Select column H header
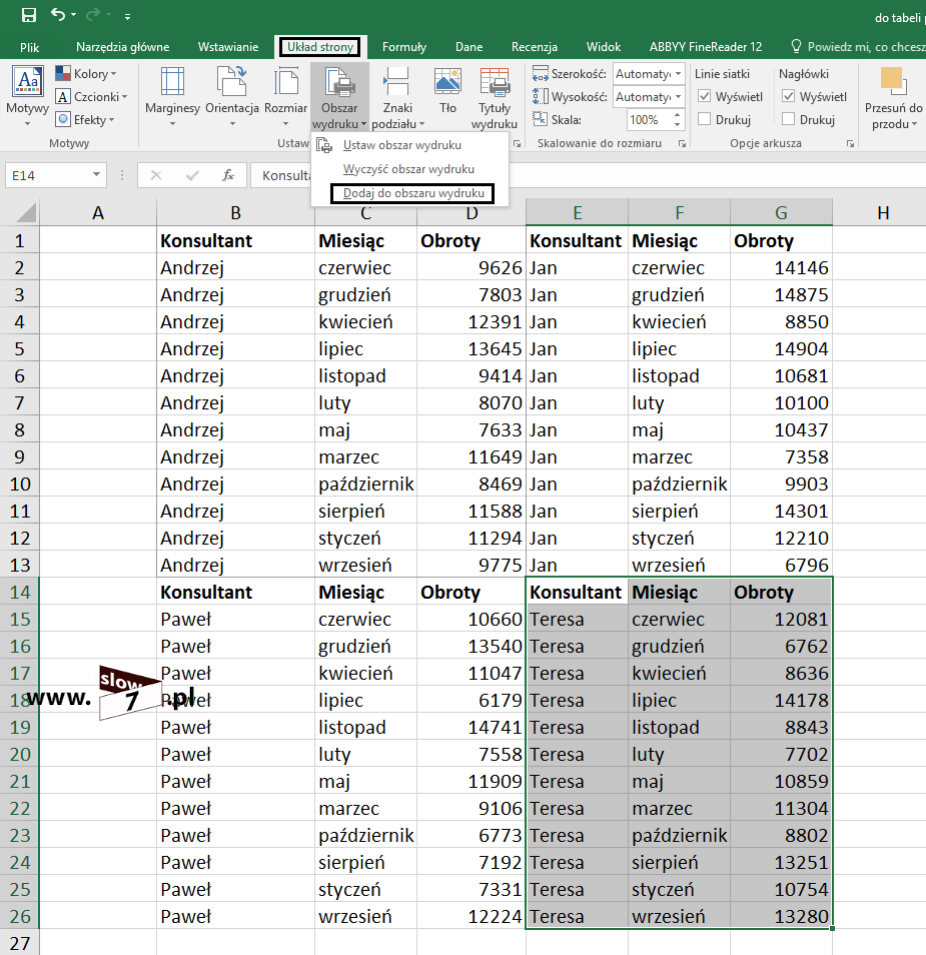 (883, 213)
